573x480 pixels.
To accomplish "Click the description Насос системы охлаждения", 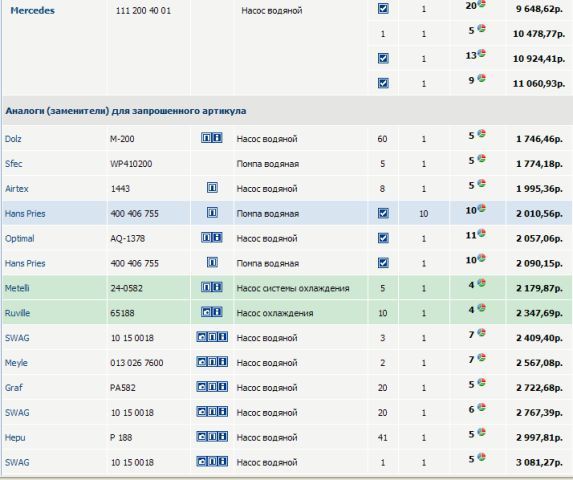I will (x=293, y=288).
